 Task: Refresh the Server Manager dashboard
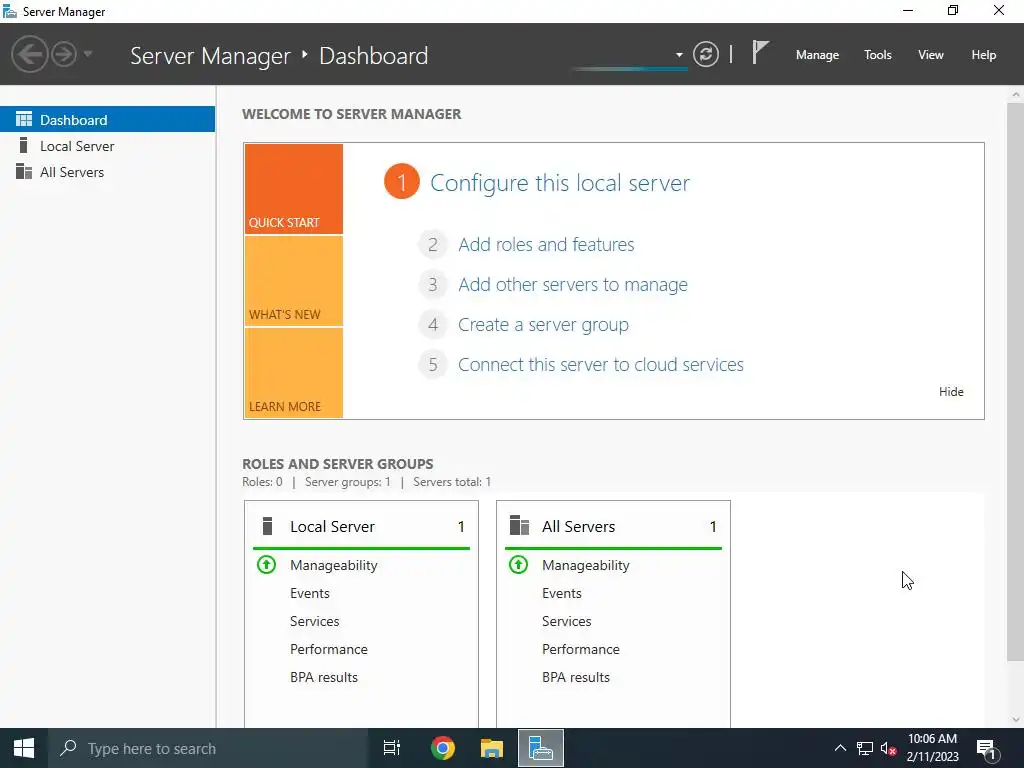[705, 54]
